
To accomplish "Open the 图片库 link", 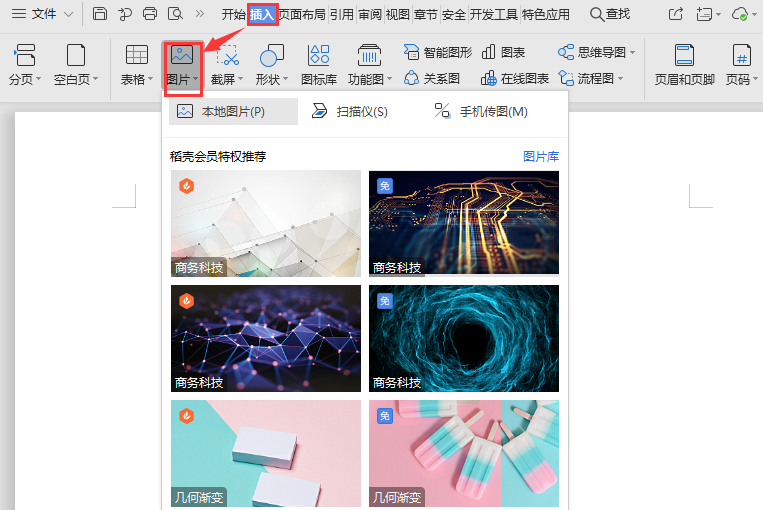I will tap(541, 156).
